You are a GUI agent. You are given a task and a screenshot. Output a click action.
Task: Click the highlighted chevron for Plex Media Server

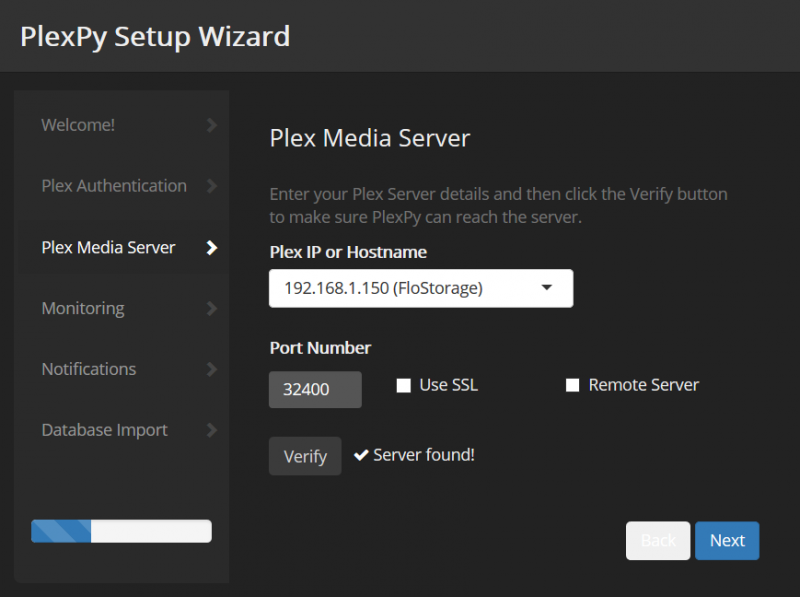pos(210,247)
